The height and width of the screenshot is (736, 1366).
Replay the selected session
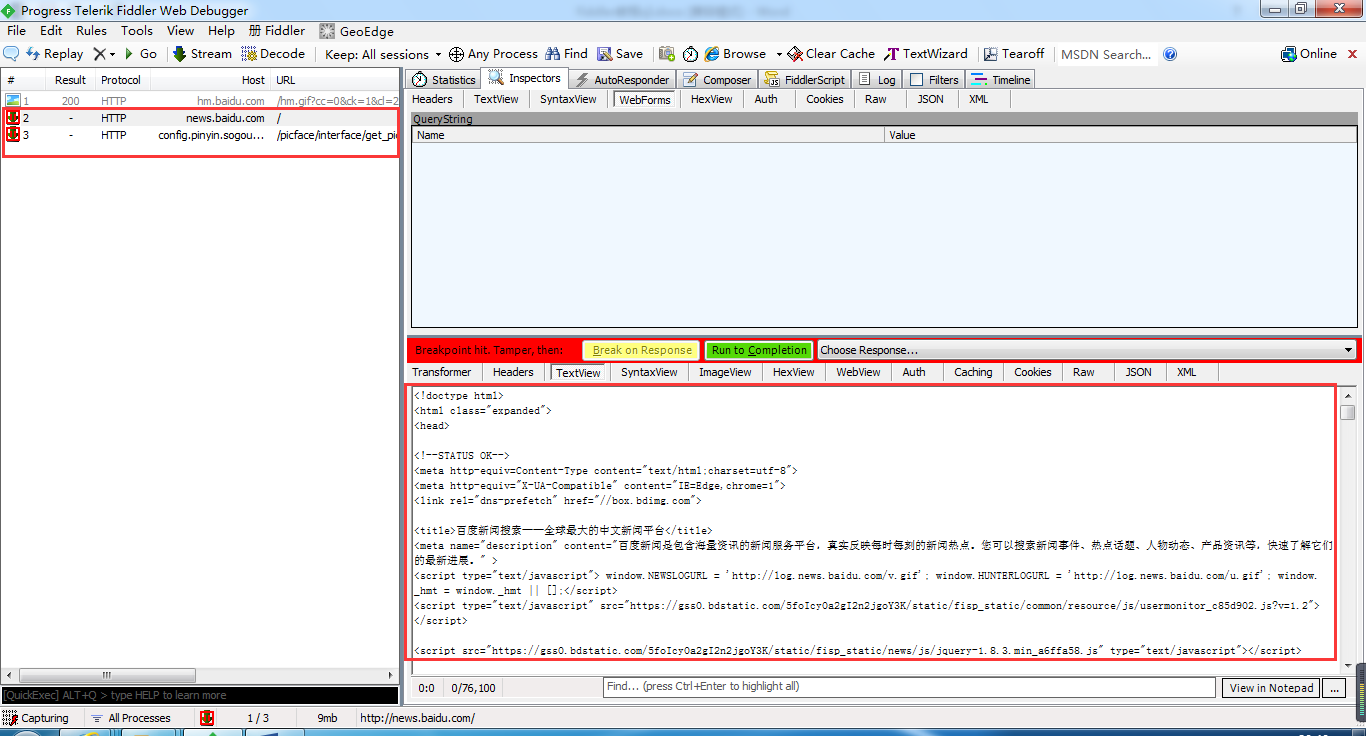pos(54,54)
